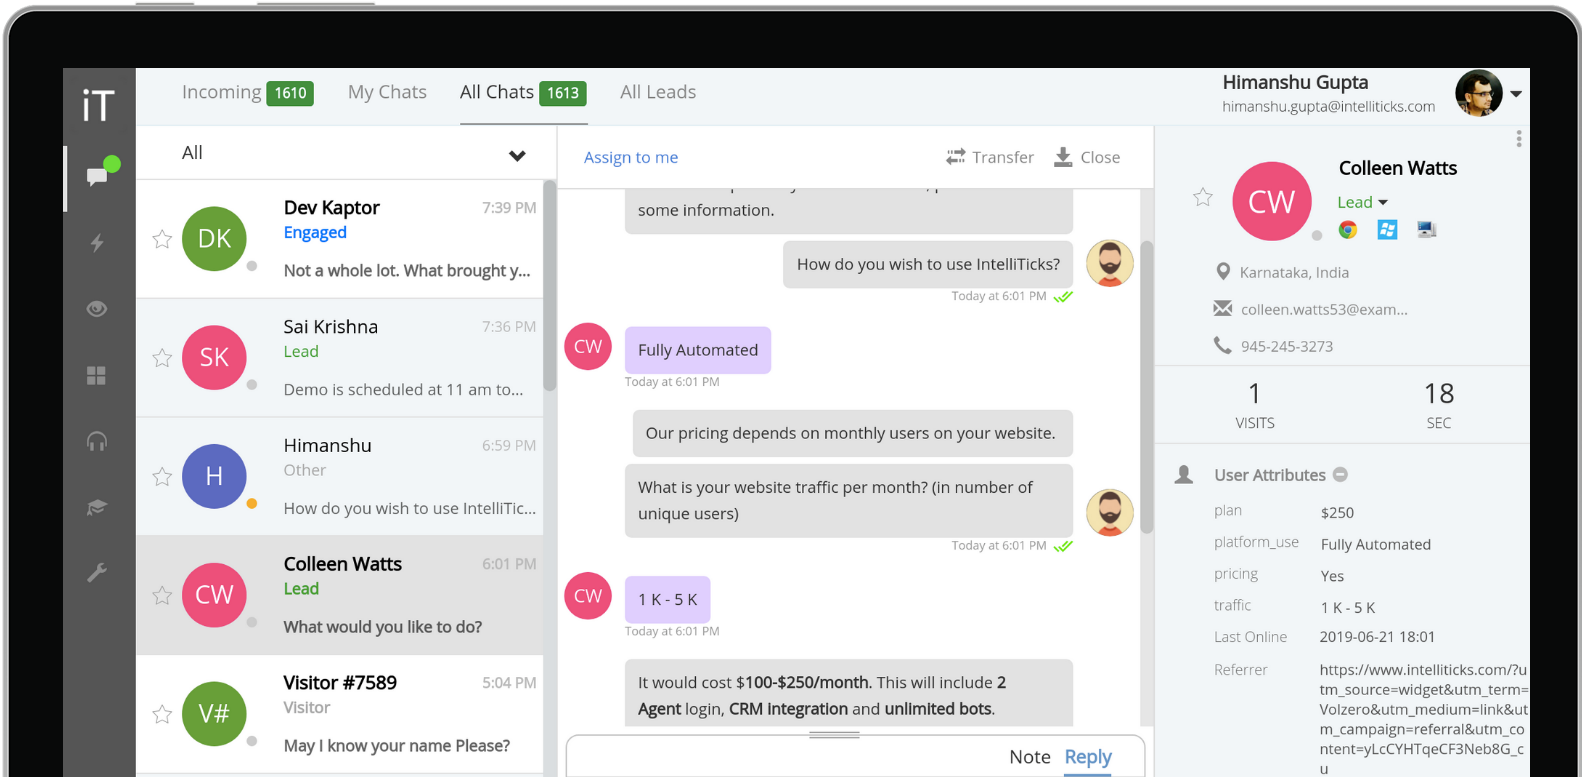Expand the All chats filter dropdown
1583x778 pixels.
pos(517,155)
